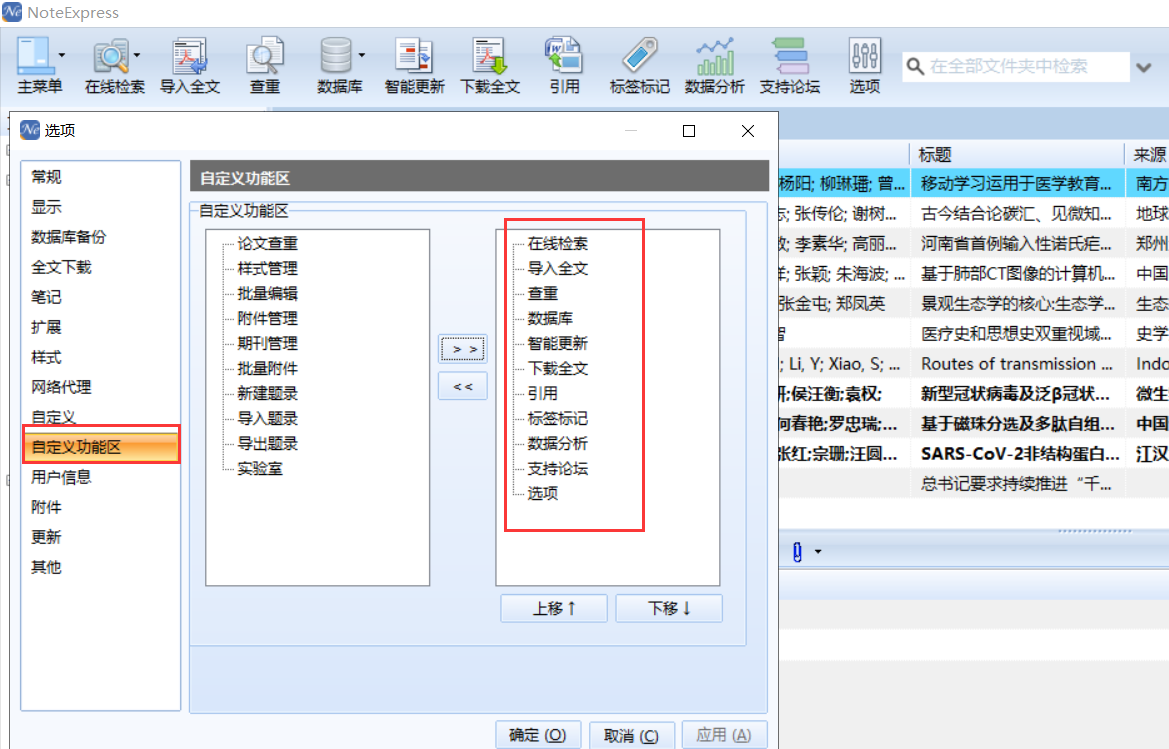The image size is (1169, 749).
Task: Select 标签标记 in the ribbon list
Action: (x=558, y=418)
